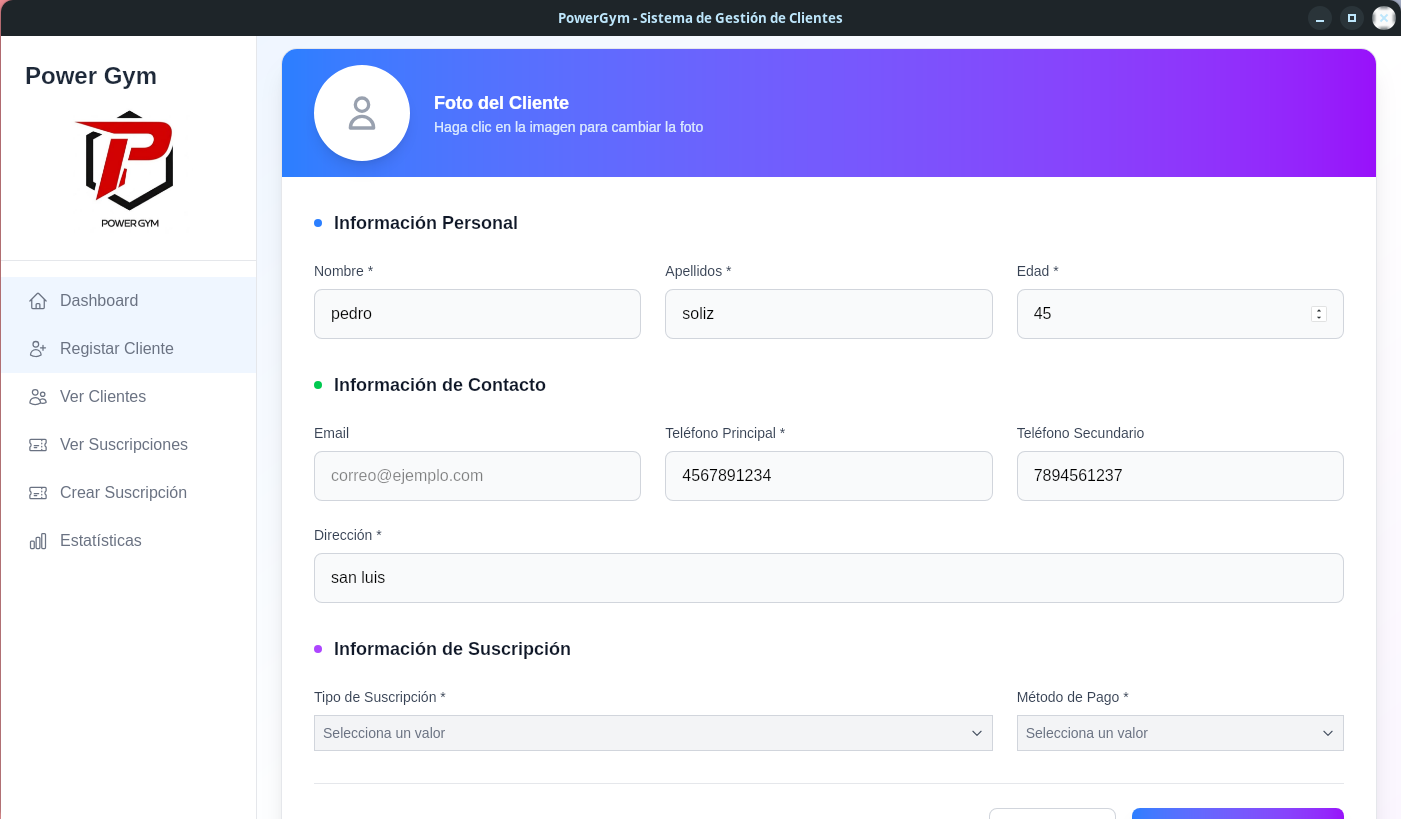Click the Email input field
Image resolution: width=1401 pixels, height=819 pixels.
(477, 476)
